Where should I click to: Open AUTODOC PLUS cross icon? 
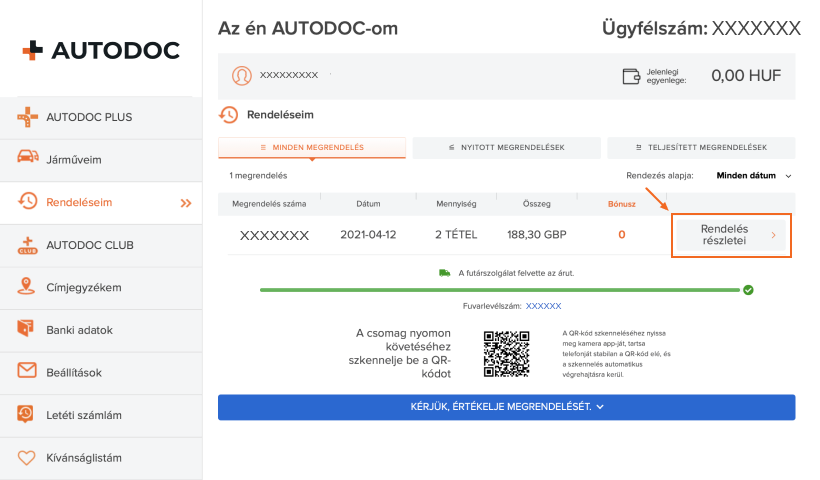(27, 117)
